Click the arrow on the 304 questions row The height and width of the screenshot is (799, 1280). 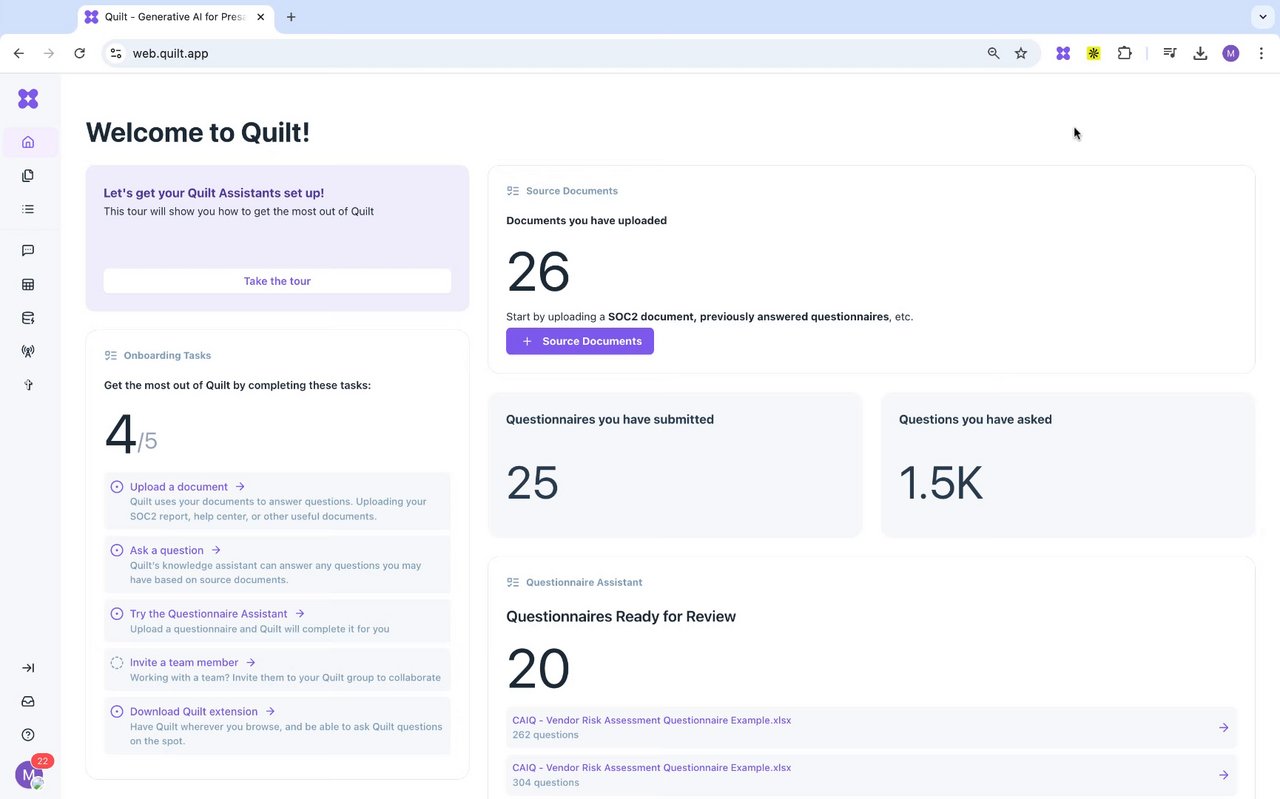click(x=1224, y=775)
